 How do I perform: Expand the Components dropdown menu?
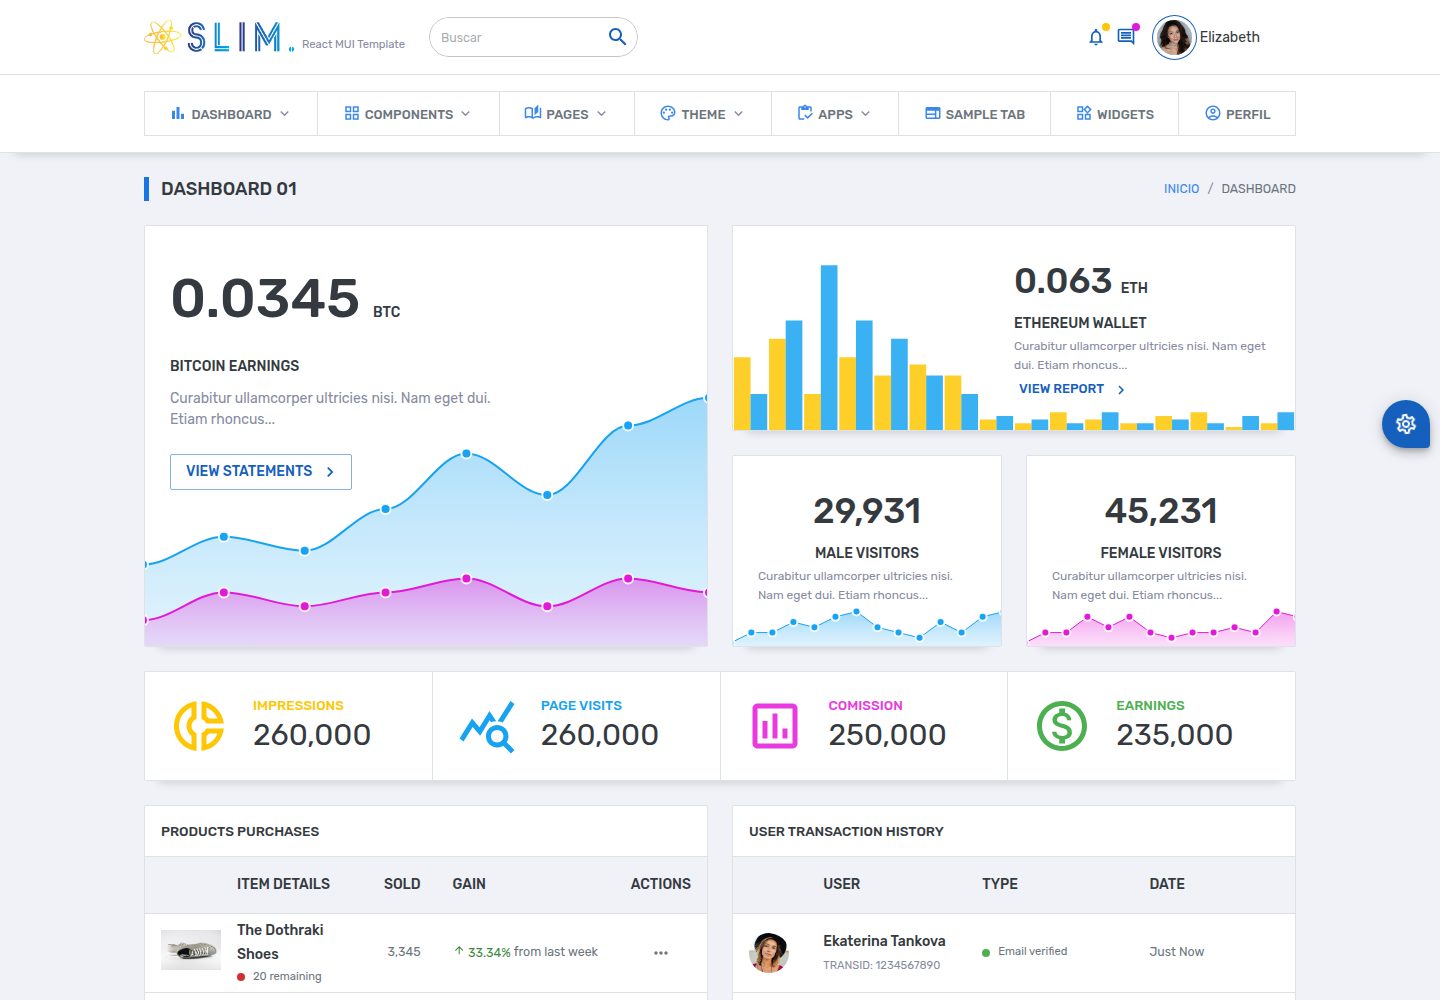408,114
